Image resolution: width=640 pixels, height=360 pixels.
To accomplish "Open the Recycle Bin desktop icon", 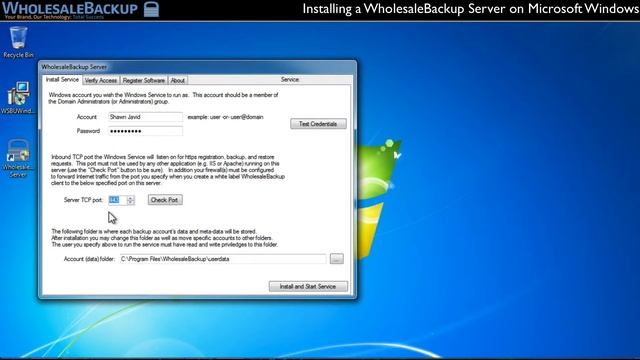I will coord(18,42).
